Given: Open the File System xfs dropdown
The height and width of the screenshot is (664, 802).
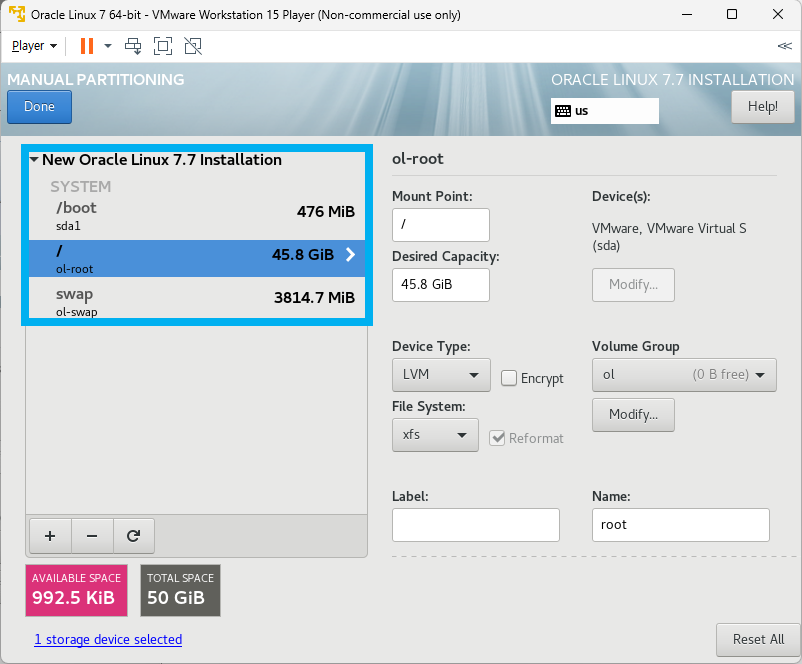Looking at the screenshot, I should coord(435,435).
